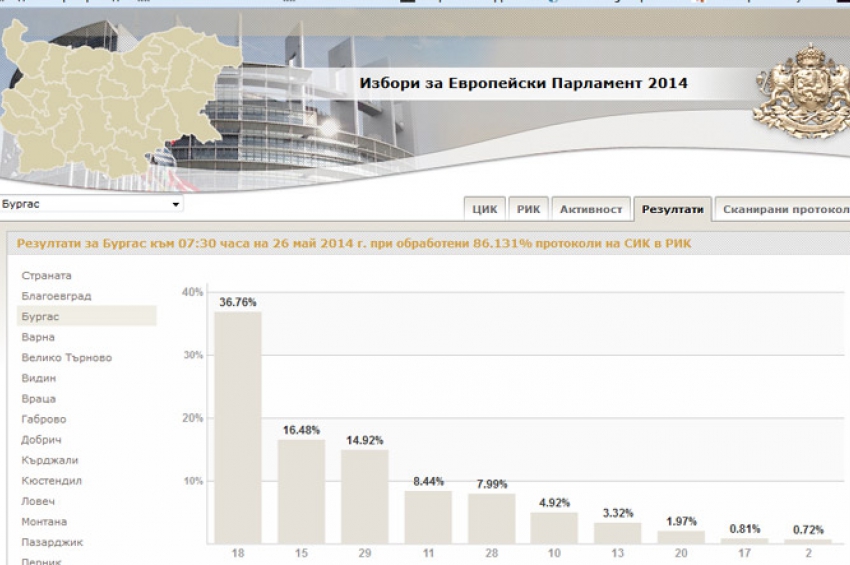Image resolution: width=850 pixels, height=565 pixels.
Task: Choose Варна from the region list
Action: (38, 337)
